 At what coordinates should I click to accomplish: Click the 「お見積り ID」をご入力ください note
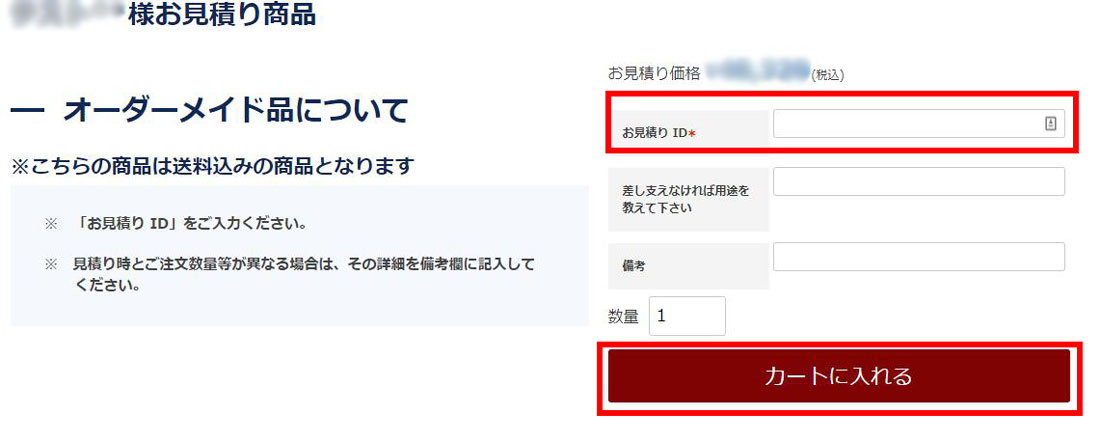click(191, 226)
